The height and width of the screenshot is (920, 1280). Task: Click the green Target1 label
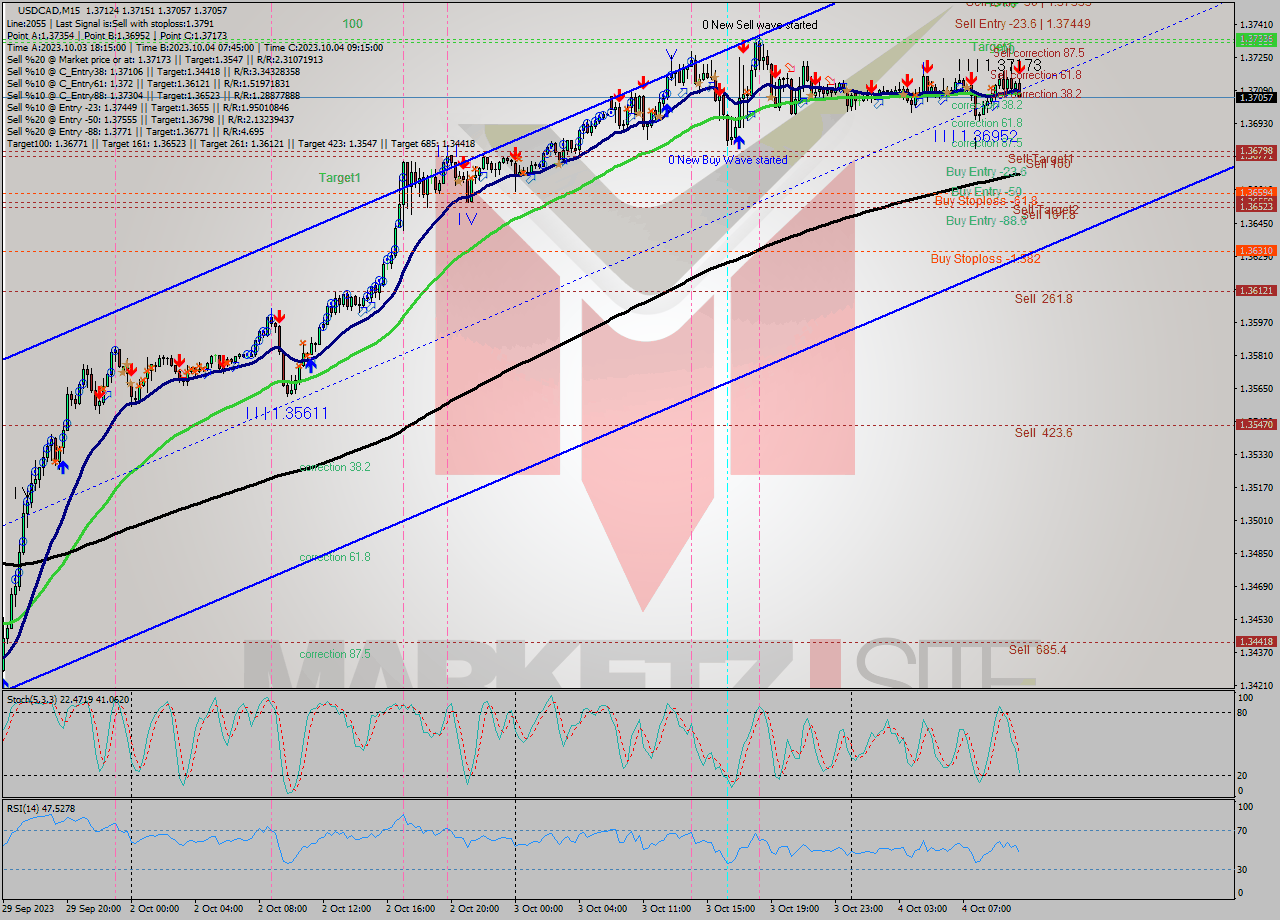click(x=340, y=177)
